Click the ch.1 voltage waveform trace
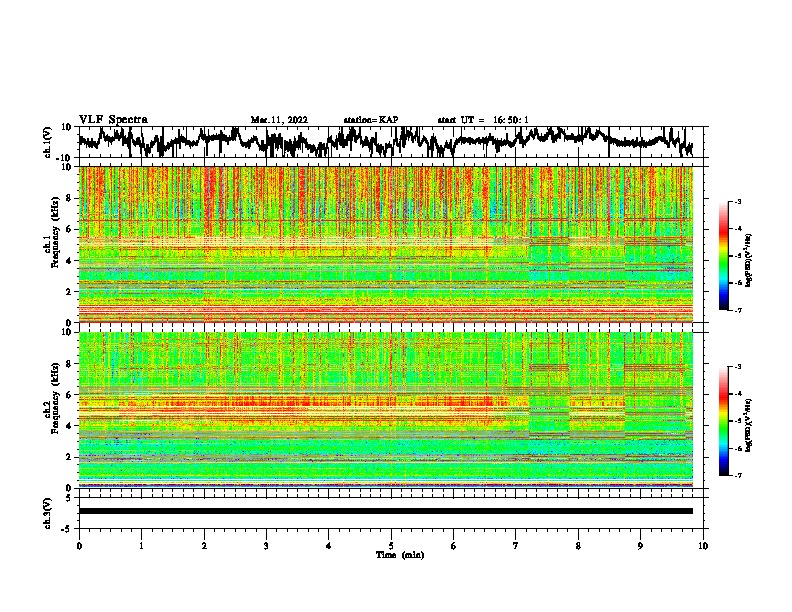The width and height of the screenshot is (792, 612). pos(385,141)
